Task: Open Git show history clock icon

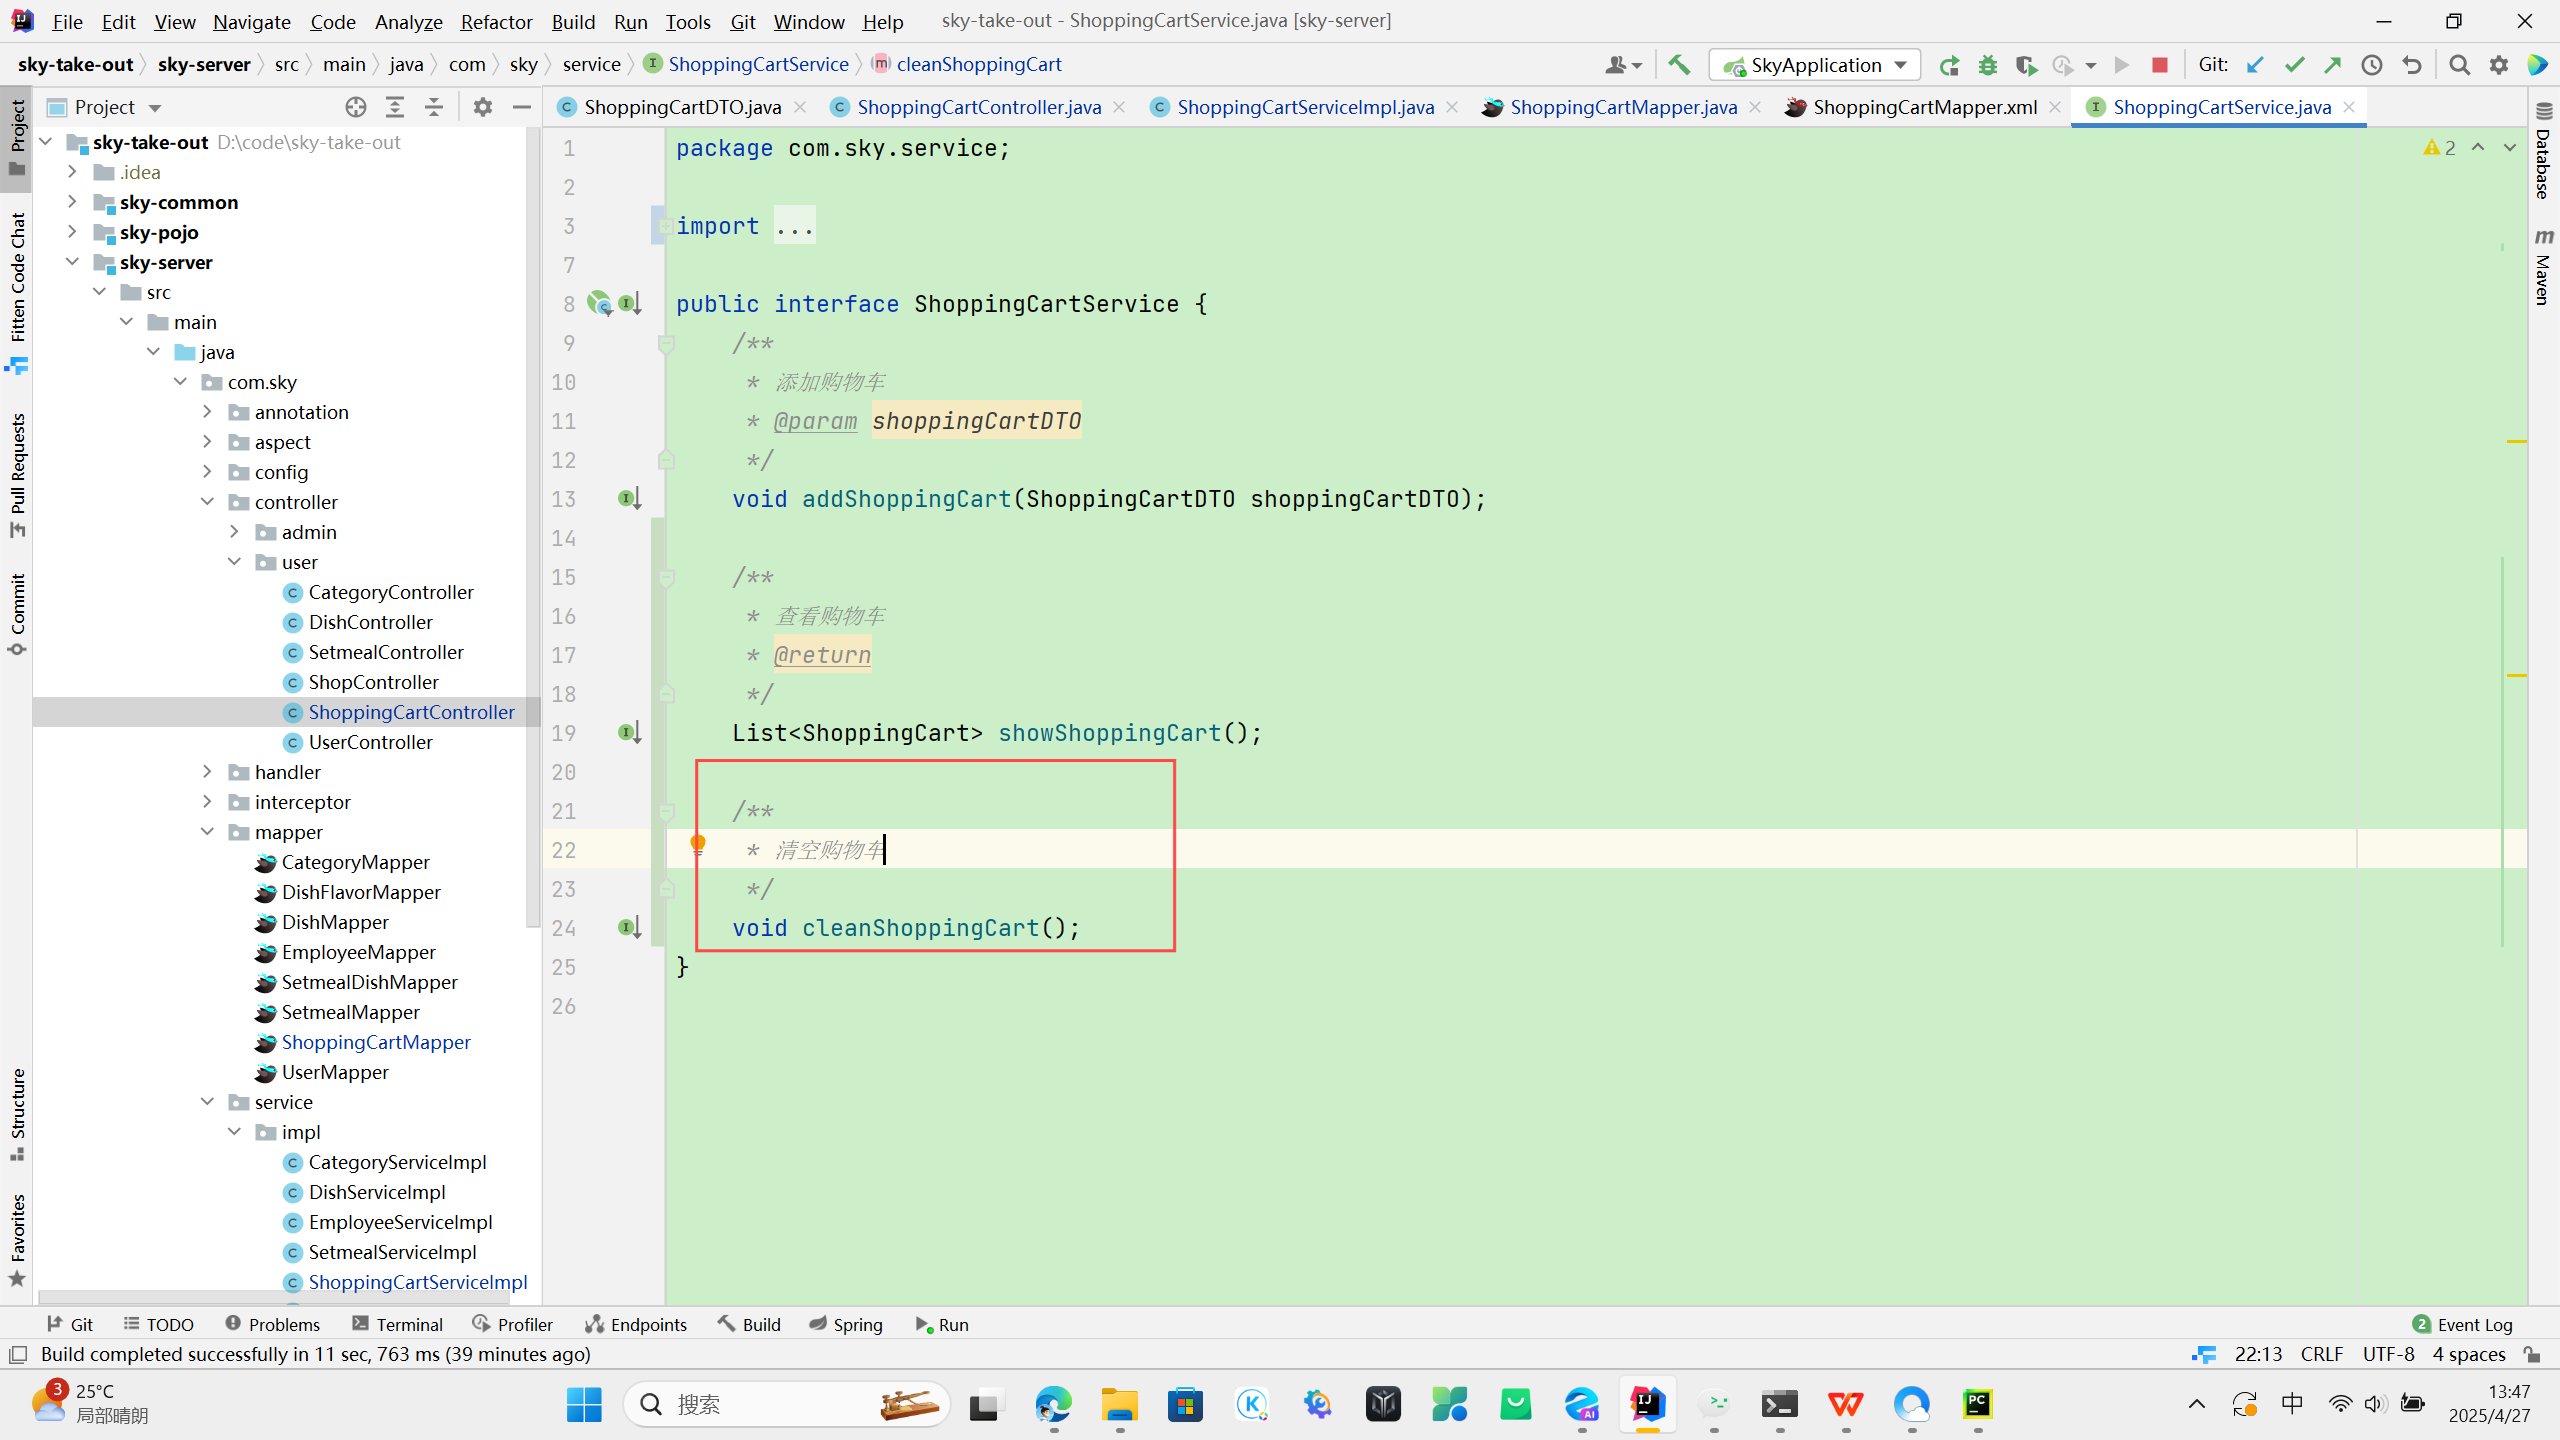Action: [2372, 65]
